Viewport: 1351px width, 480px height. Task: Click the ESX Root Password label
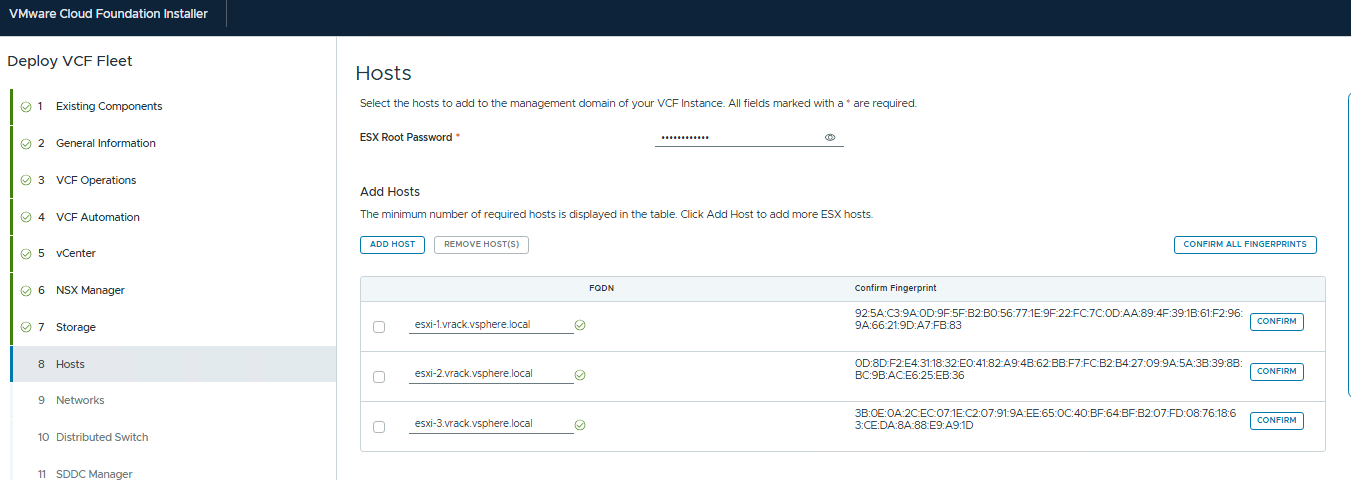406,137
